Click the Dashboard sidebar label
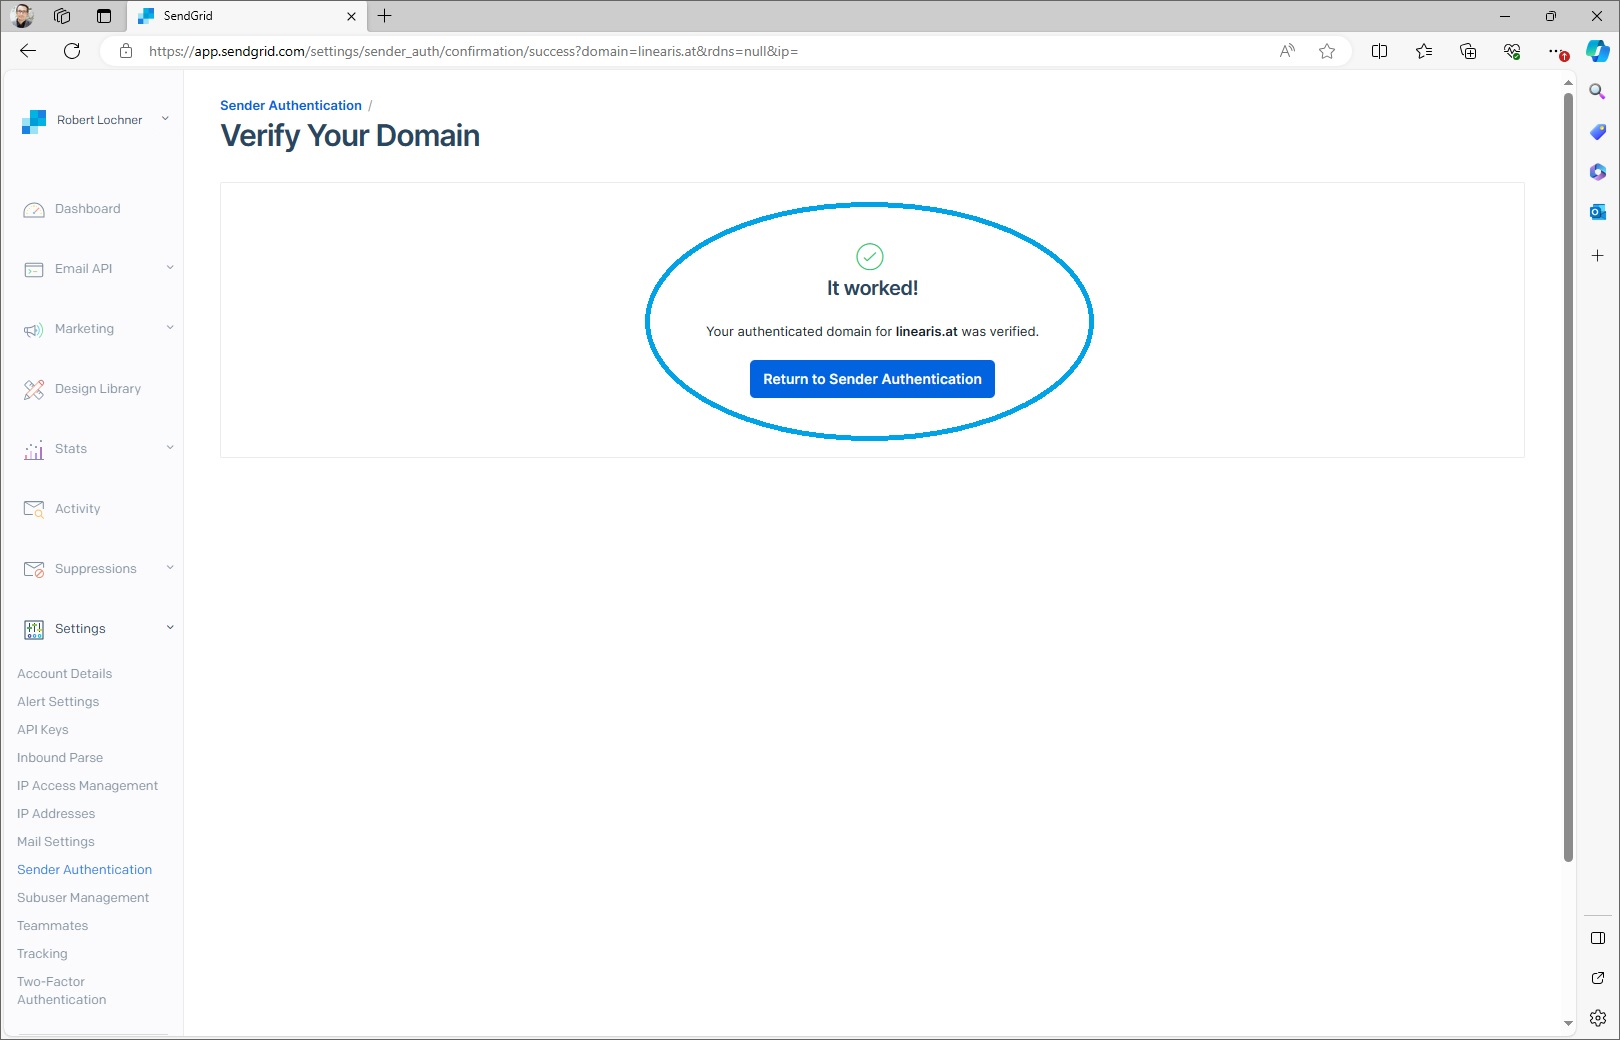This screenshot has height=1040, width=1620. (87, 209)
